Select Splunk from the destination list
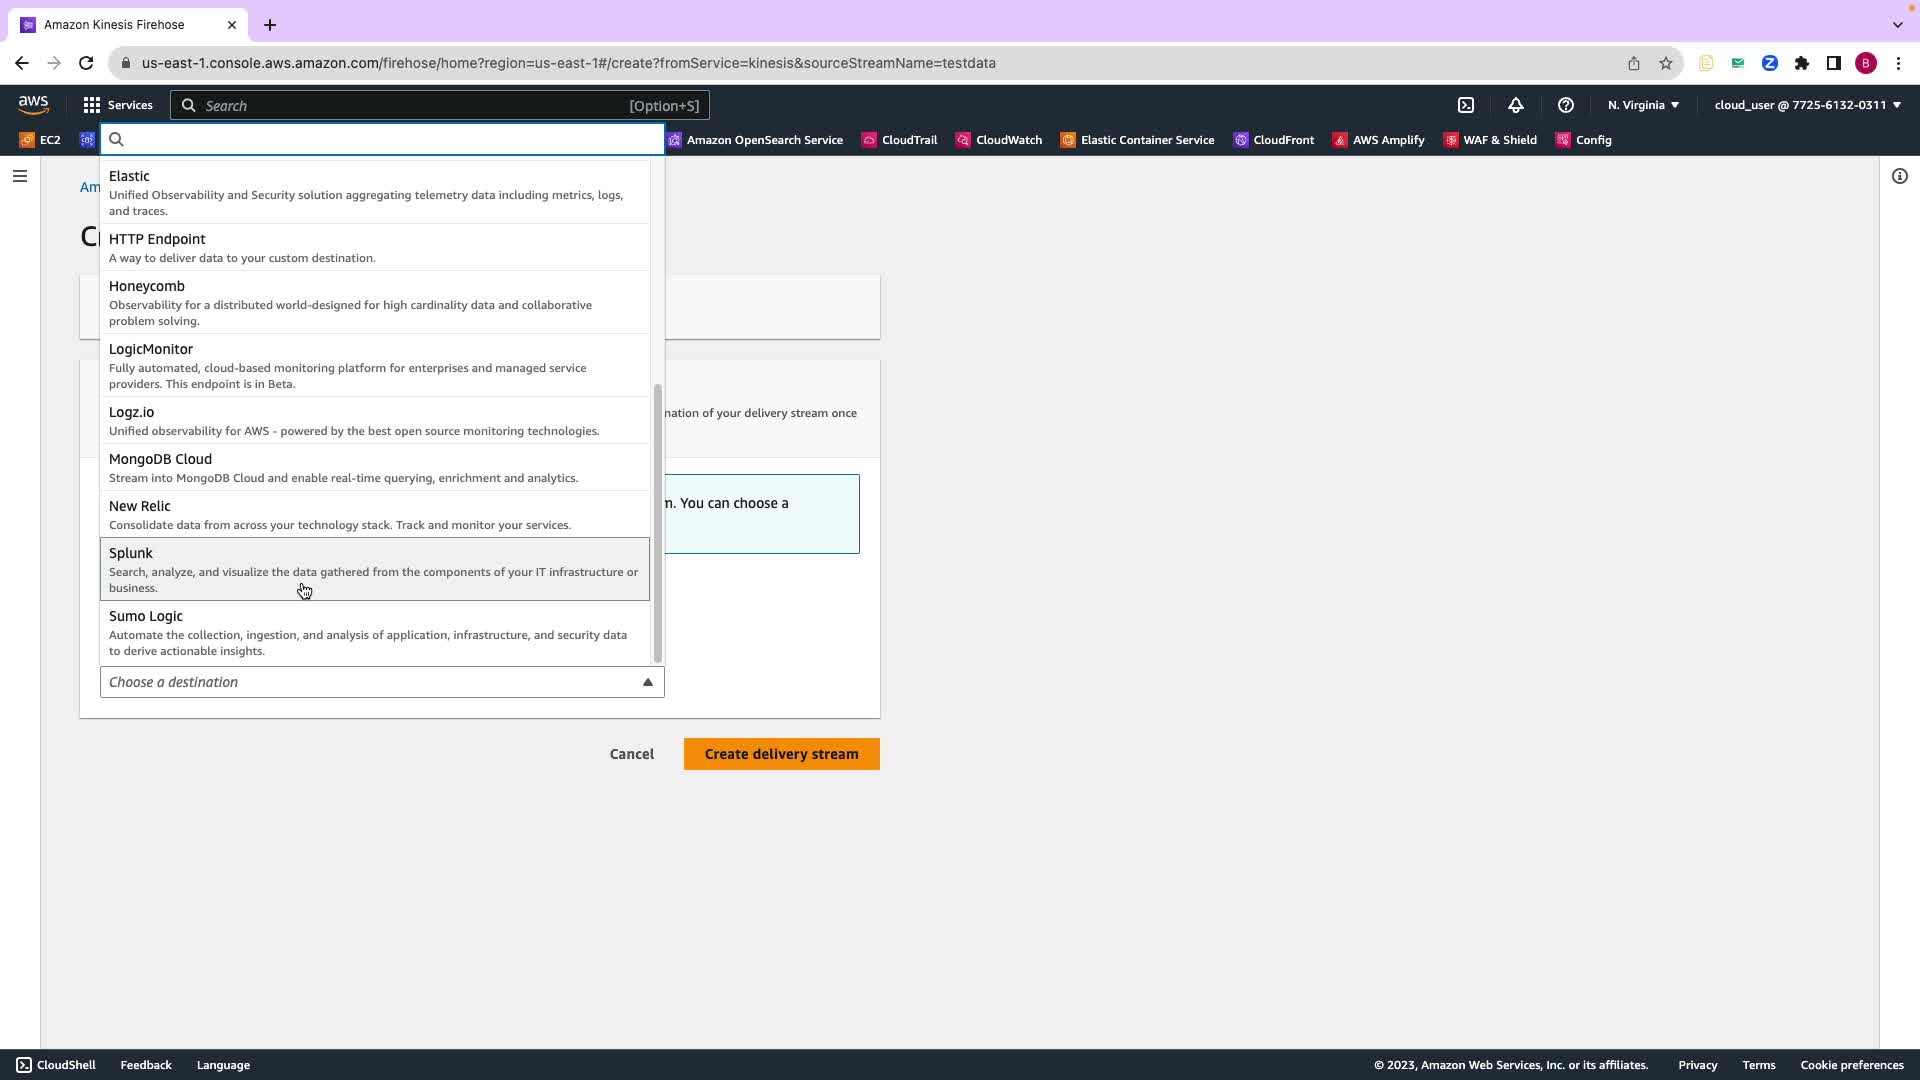The height and width of the screenshot is (1080, 1920). pos(374,569)
